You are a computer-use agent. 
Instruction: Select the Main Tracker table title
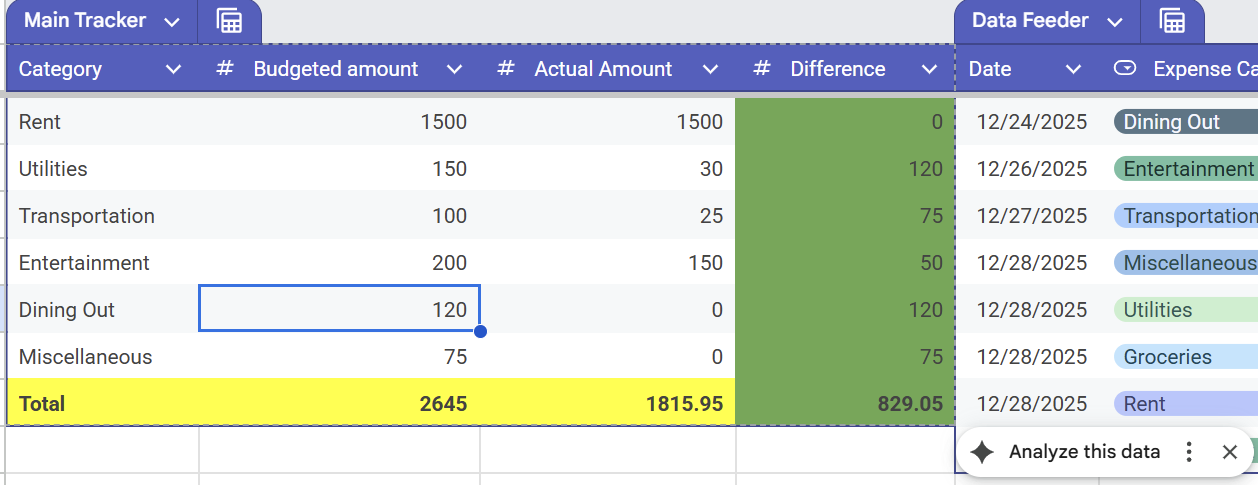tap(85, 21)
